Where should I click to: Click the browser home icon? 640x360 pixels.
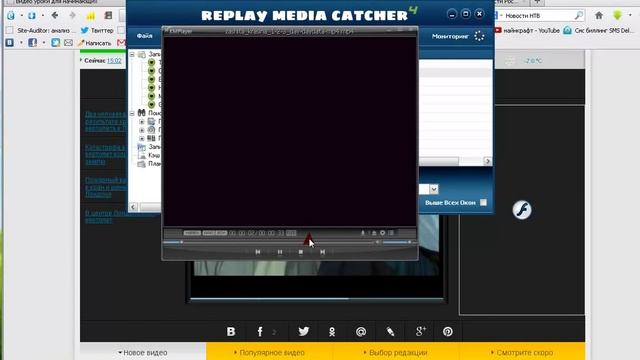click(599, 16)
